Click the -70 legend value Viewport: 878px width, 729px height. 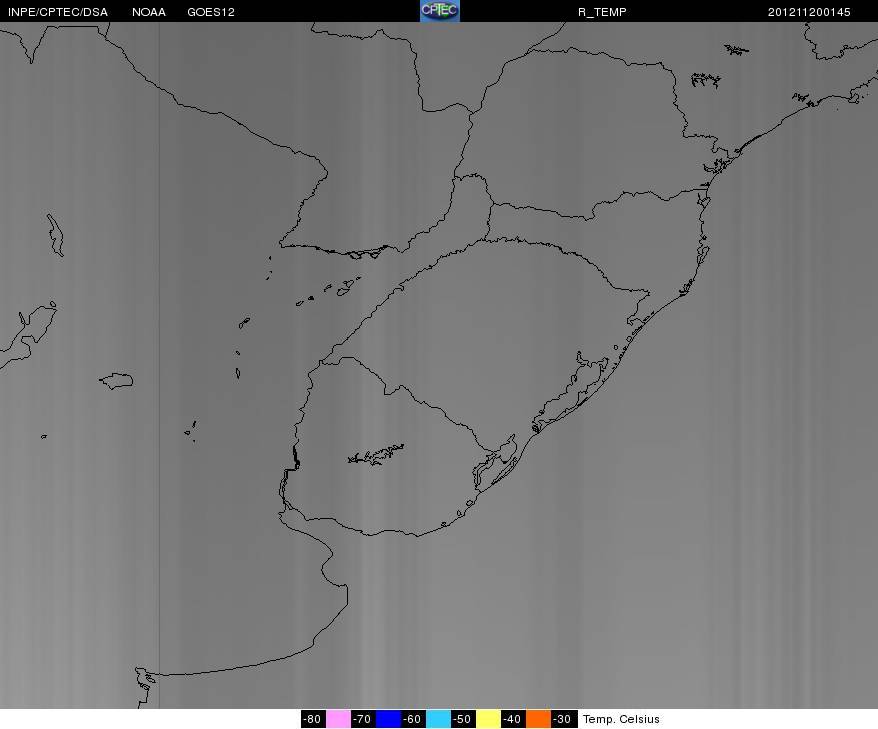pyautogui.click(x=363, y=719)
